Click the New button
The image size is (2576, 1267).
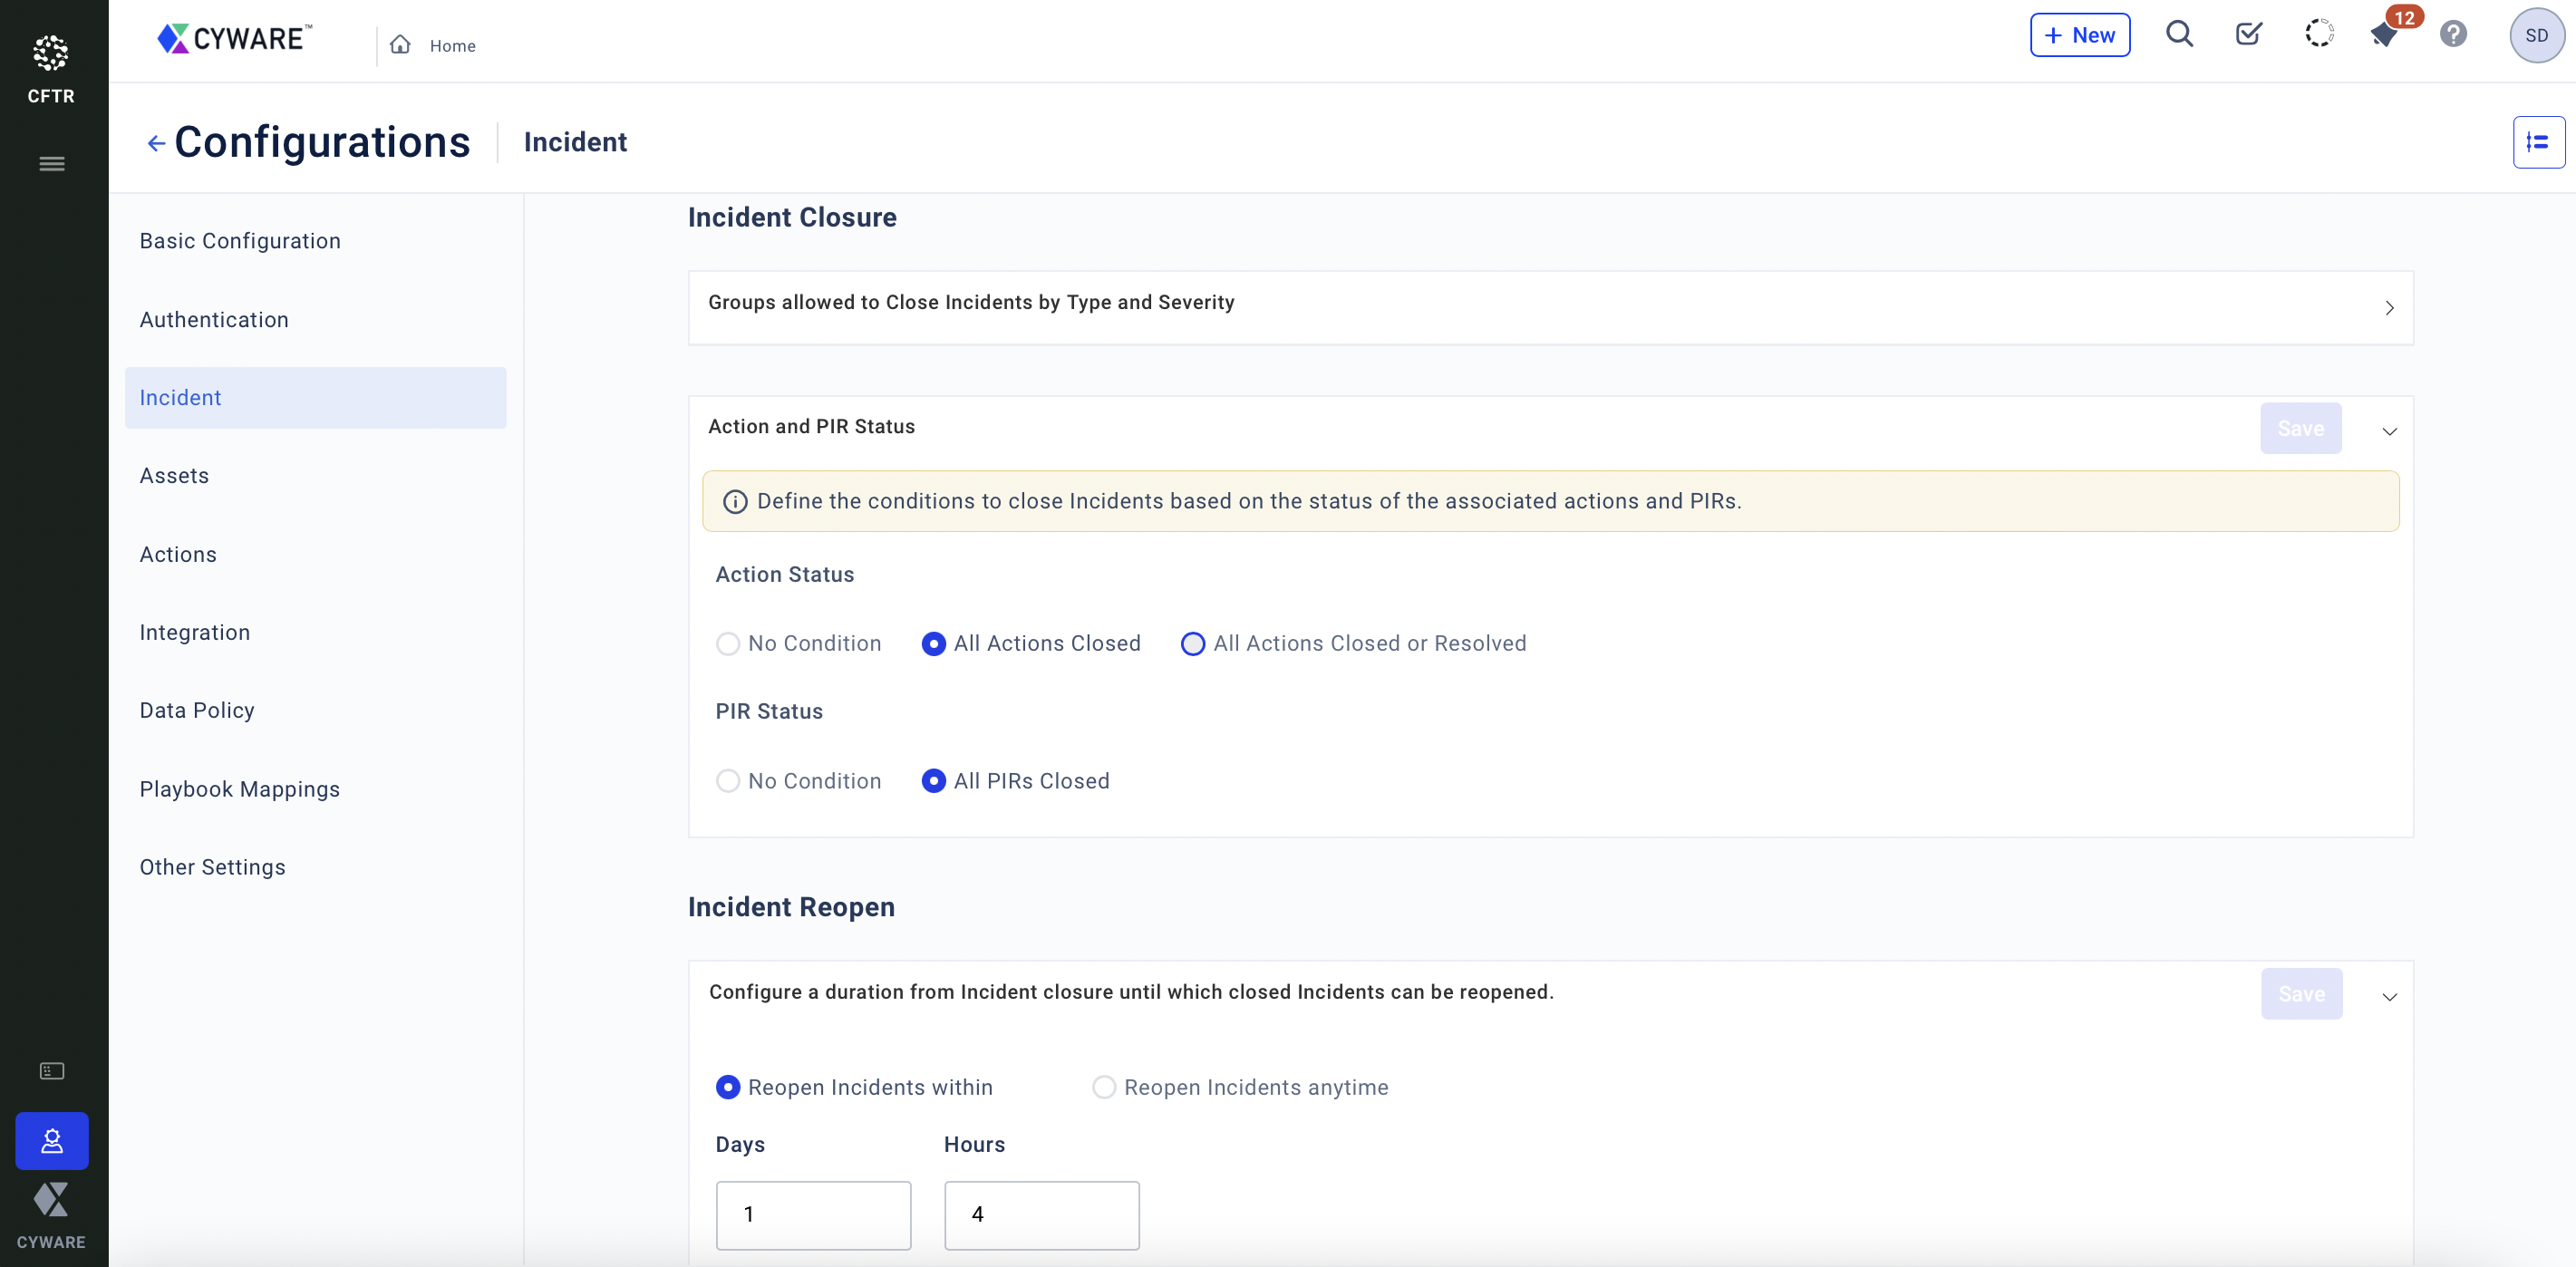click(2079, 35)
